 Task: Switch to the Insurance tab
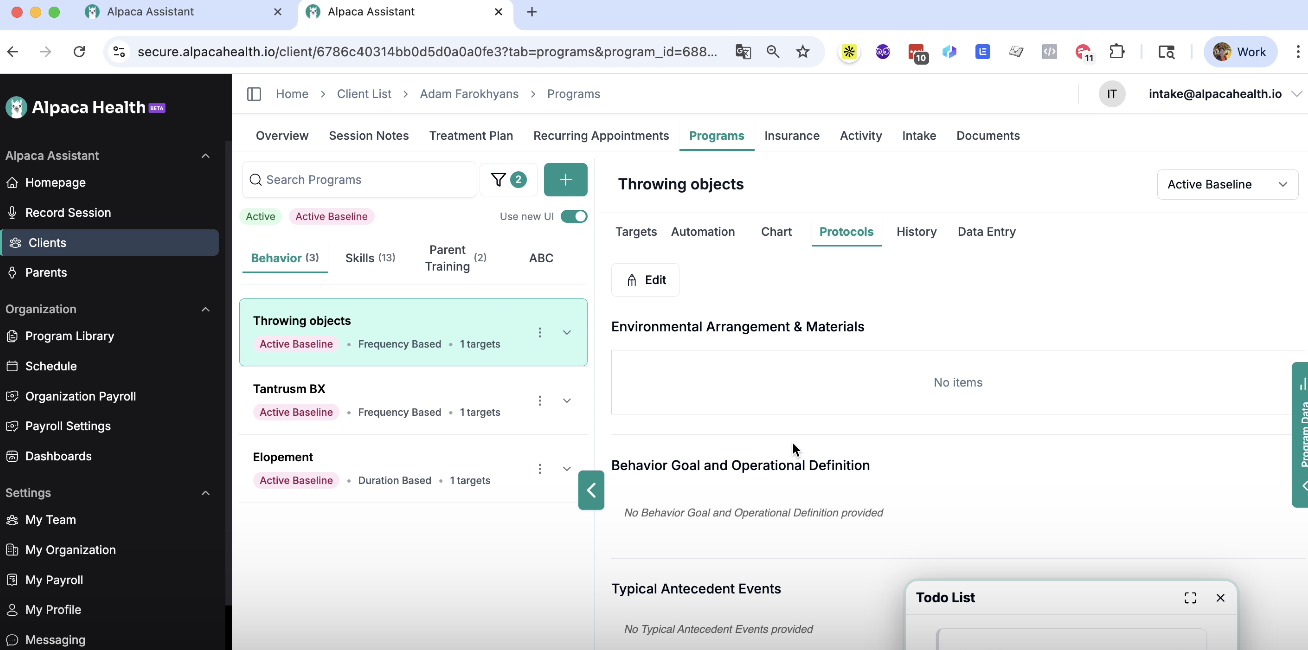point(792,136)
